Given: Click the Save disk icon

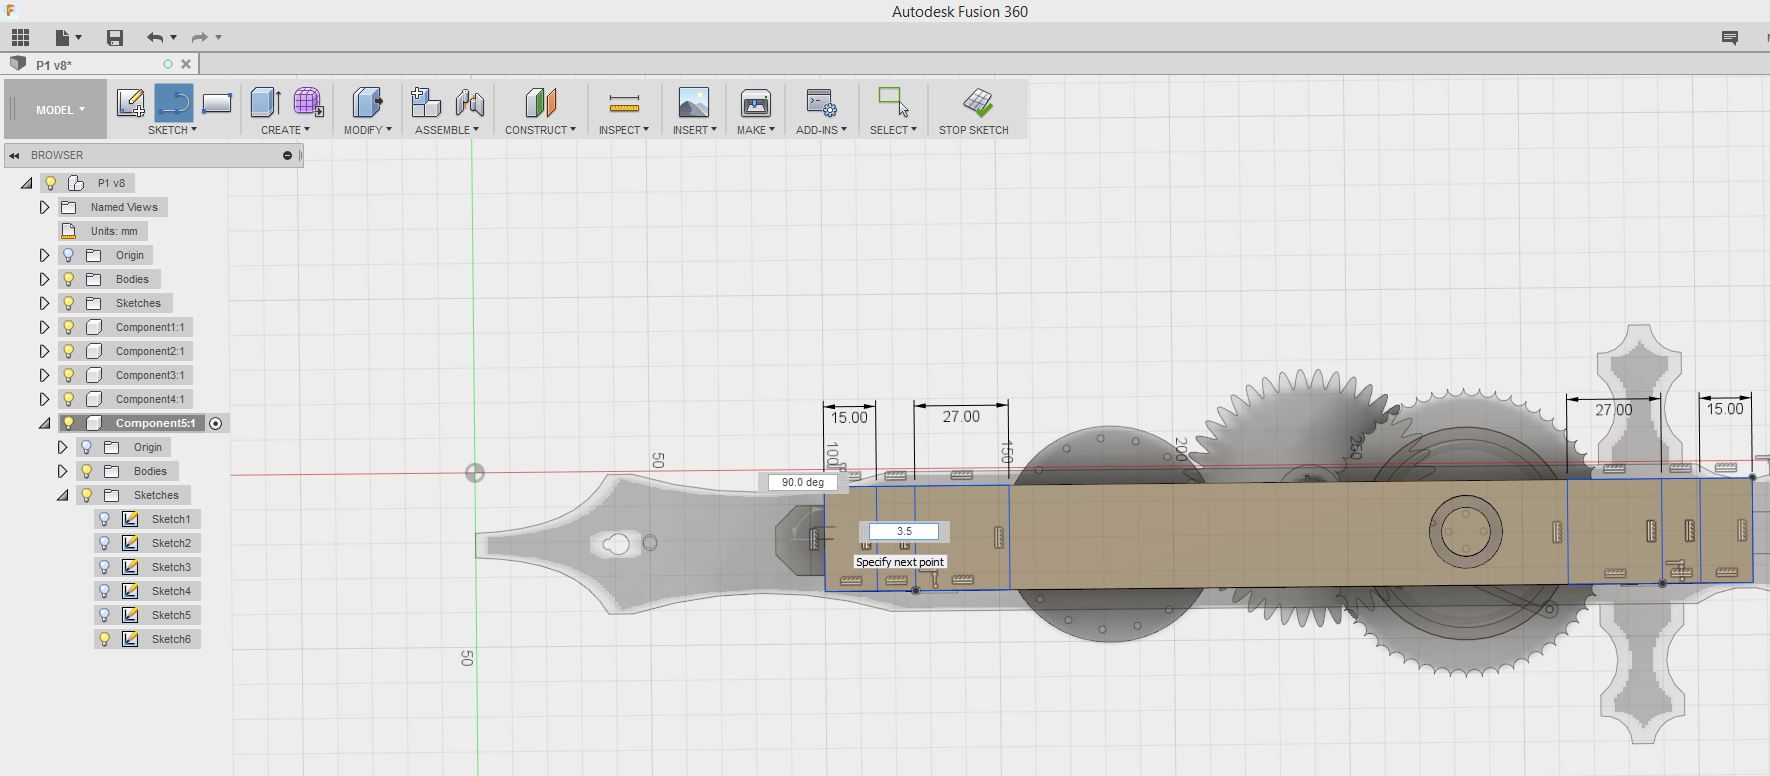Looking at the screenshot, I should [x=115, y=38].
